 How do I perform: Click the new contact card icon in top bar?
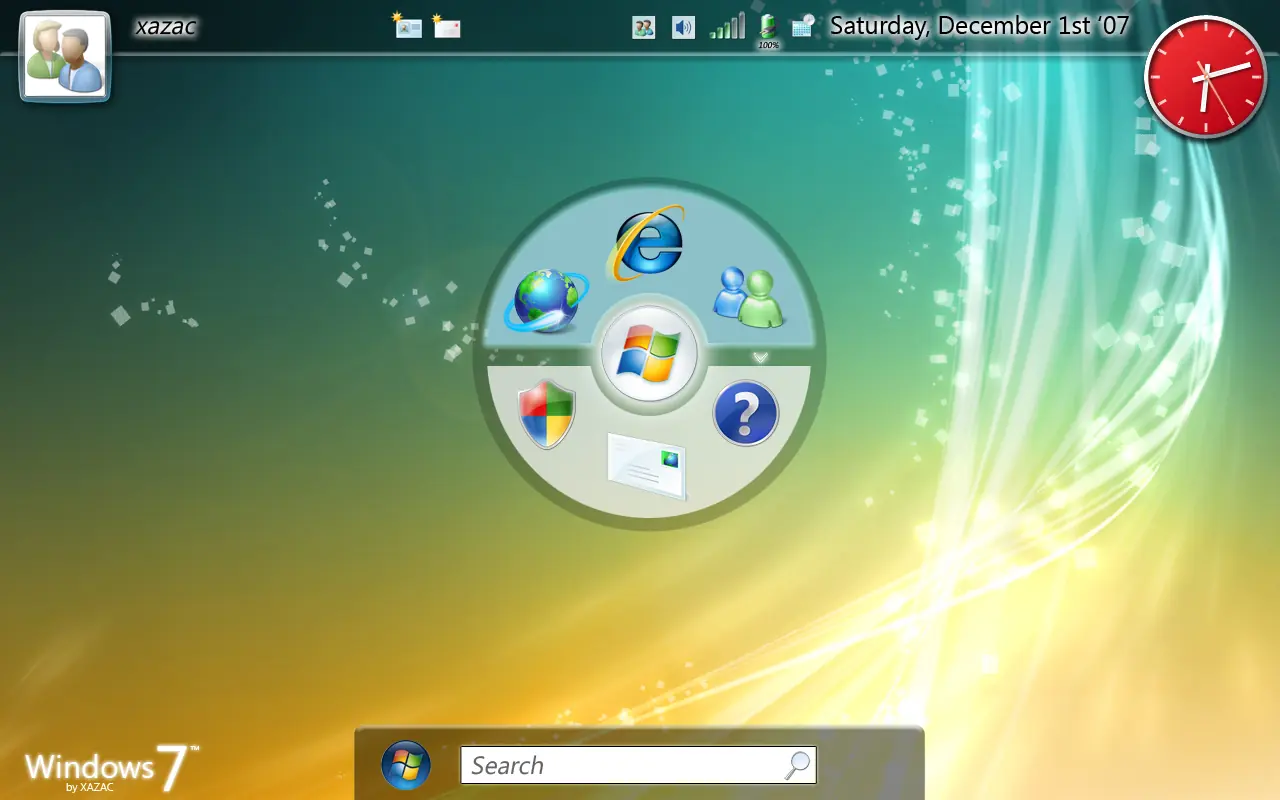407,26
